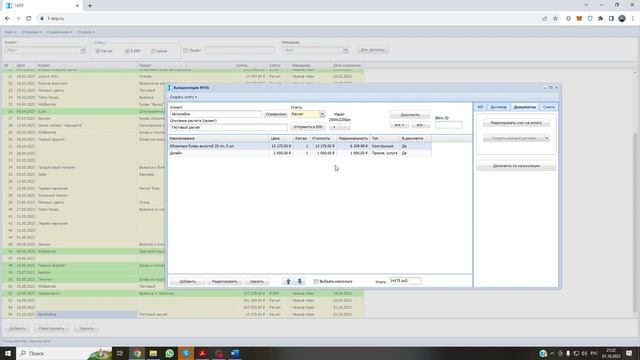This screenshot has width=640, height=360.
Task: Click 'Доп. фильтры' button in main window
Action: [x=372, y=50]
